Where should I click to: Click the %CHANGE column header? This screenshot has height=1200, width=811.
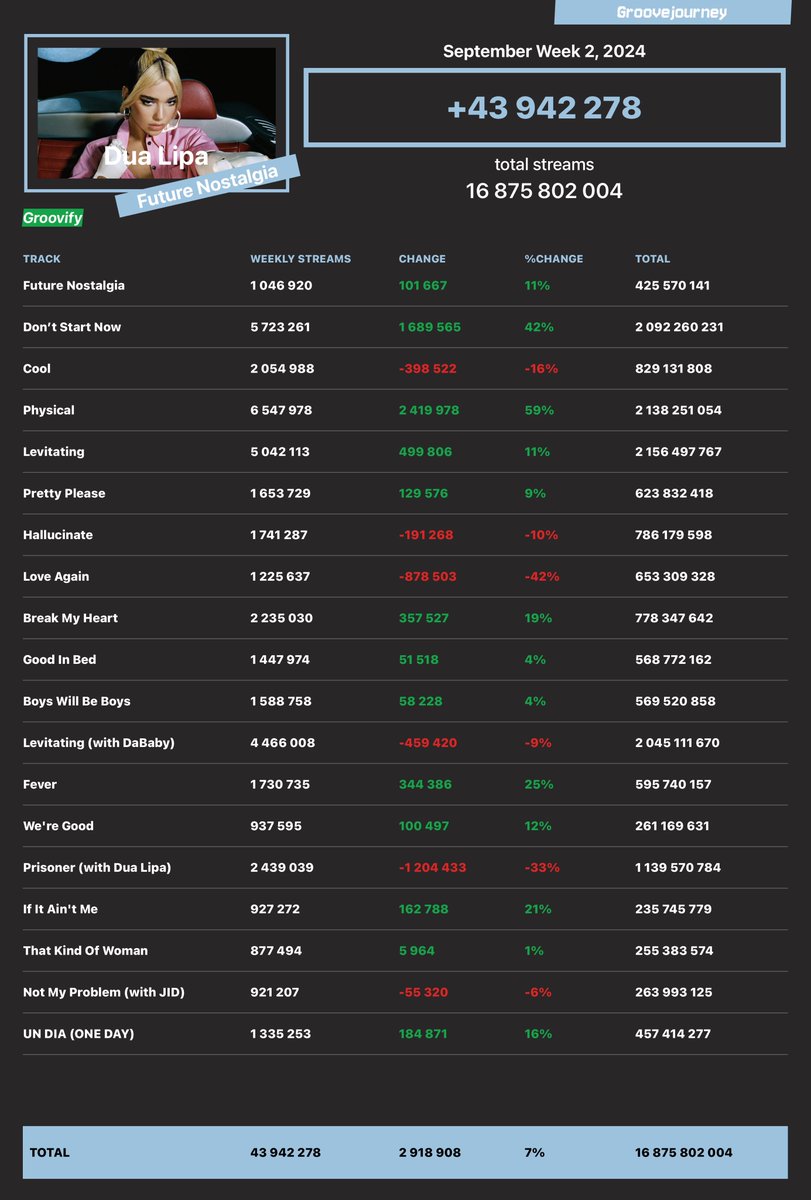(x=554, y=259)
